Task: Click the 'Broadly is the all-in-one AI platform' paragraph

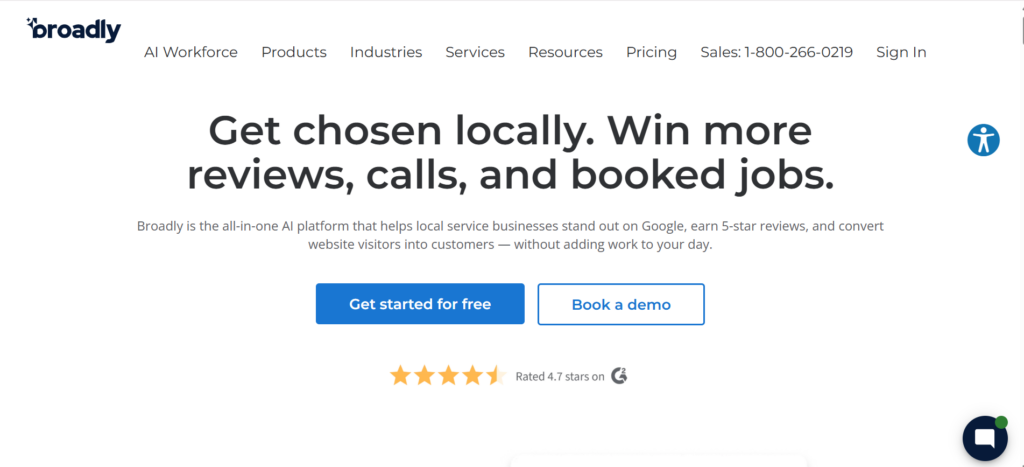Action: pos(510,236)
